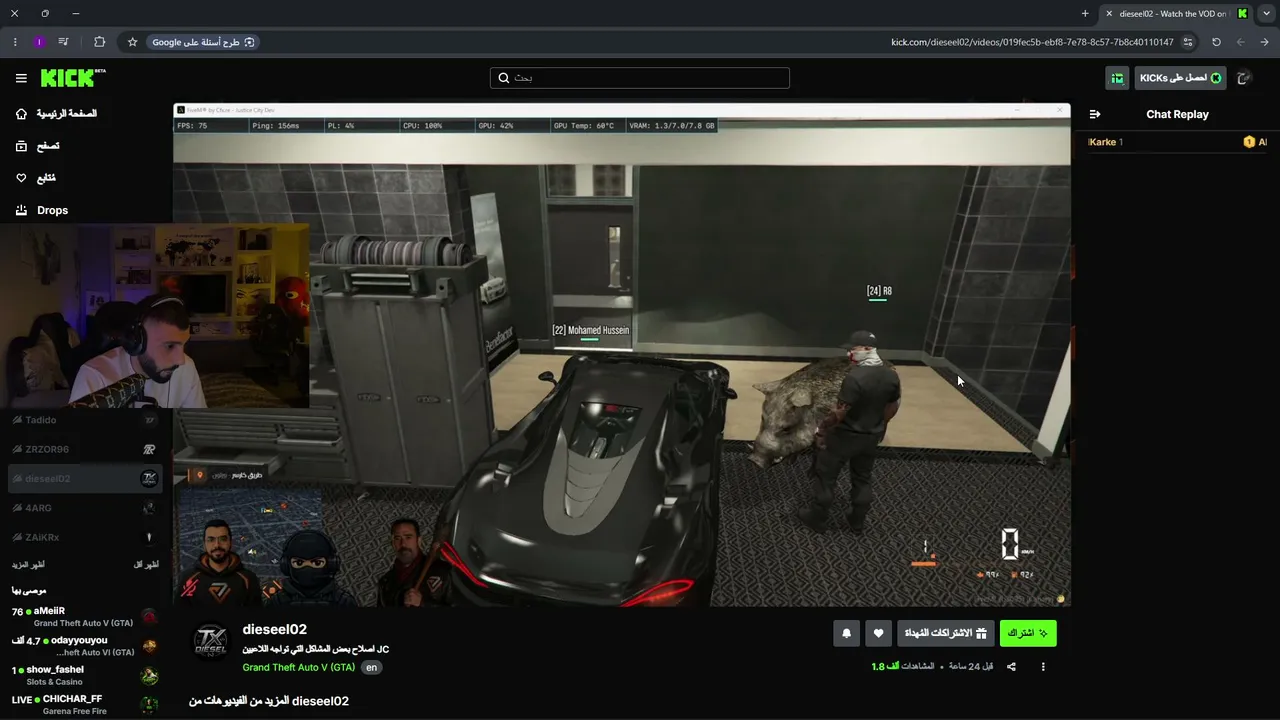Screen dimensions: 1280x720
Task: Click the Karke chat gifter entry
Action: point(1105,142)
